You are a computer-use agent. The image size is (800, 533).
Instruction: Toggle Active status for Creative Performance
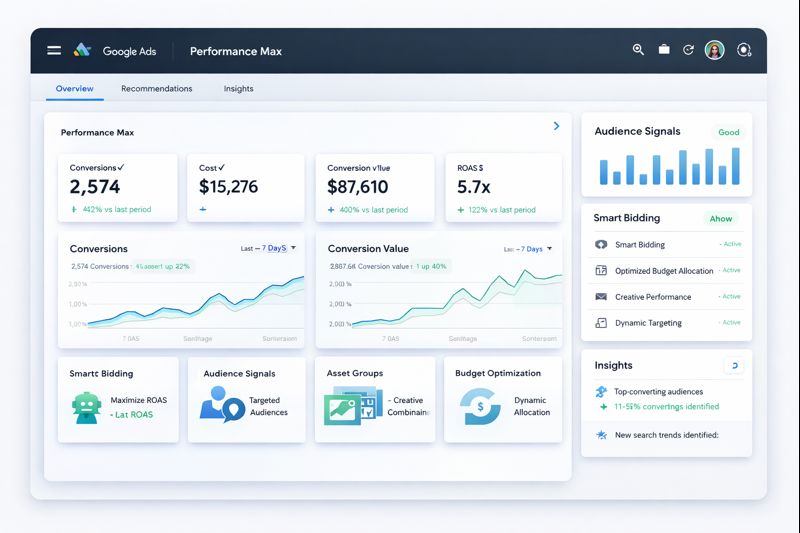731,296
